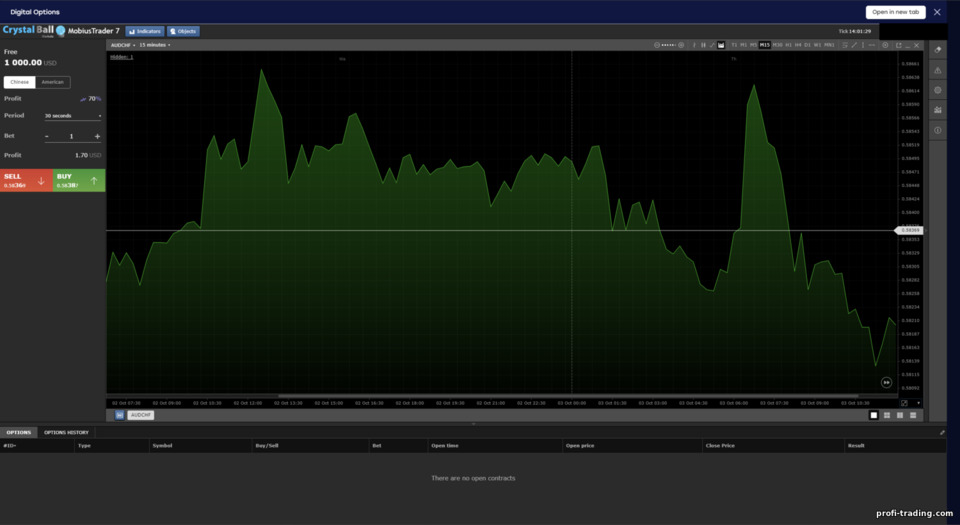Select the Chinese option type
The height and width of the screenshot is (525, 960).
(x=20, y=82)
